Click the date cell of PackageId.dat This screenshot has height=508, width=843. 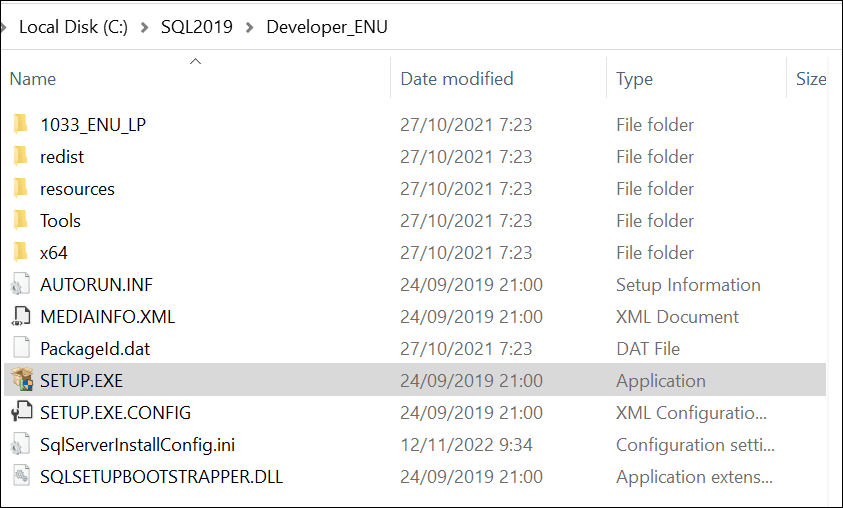click(x=466, y=349)
